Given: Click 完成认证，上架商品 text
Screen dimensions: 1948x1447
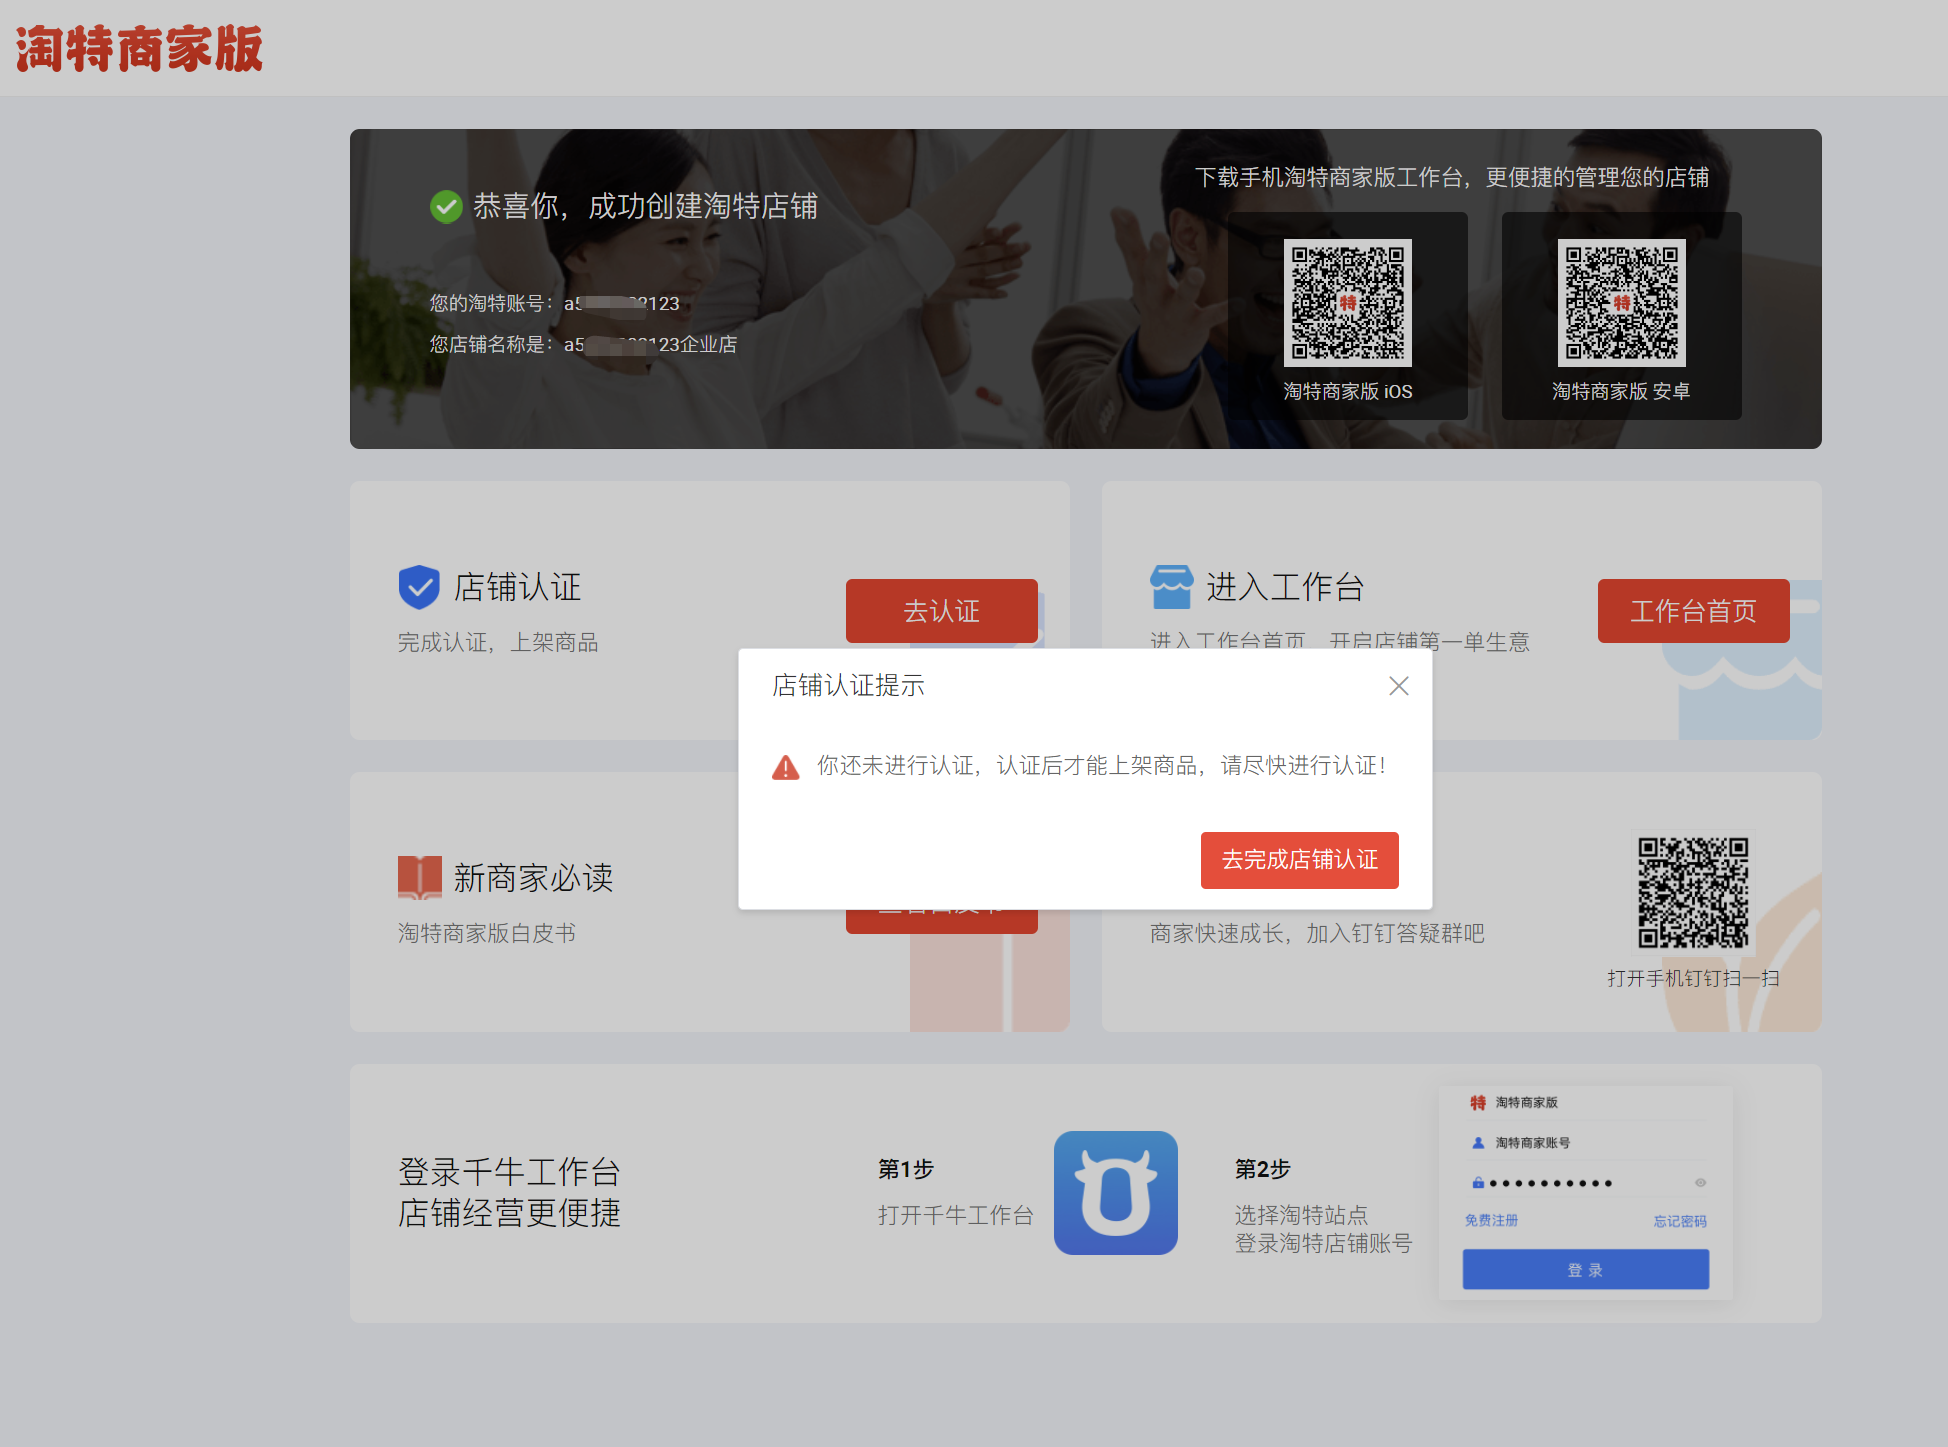Looking at the screenshot, I should [x=498, y=642].
